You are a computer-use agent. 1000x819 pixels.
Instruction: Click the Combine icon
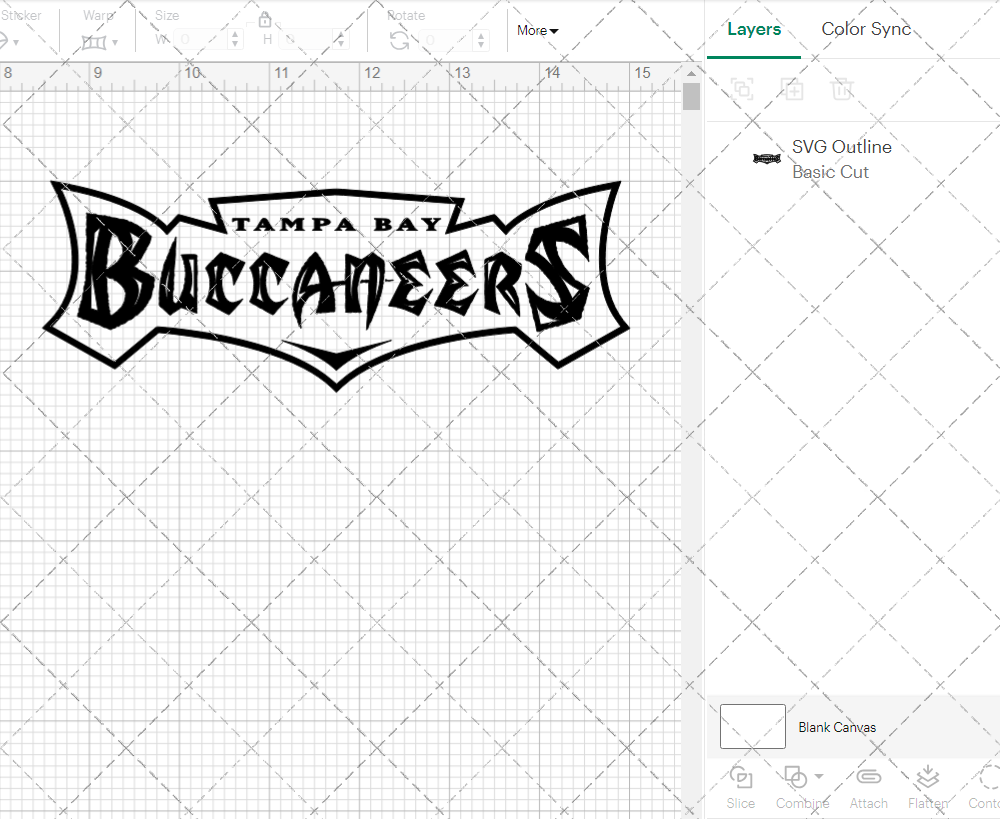click(x=795, y=778)
